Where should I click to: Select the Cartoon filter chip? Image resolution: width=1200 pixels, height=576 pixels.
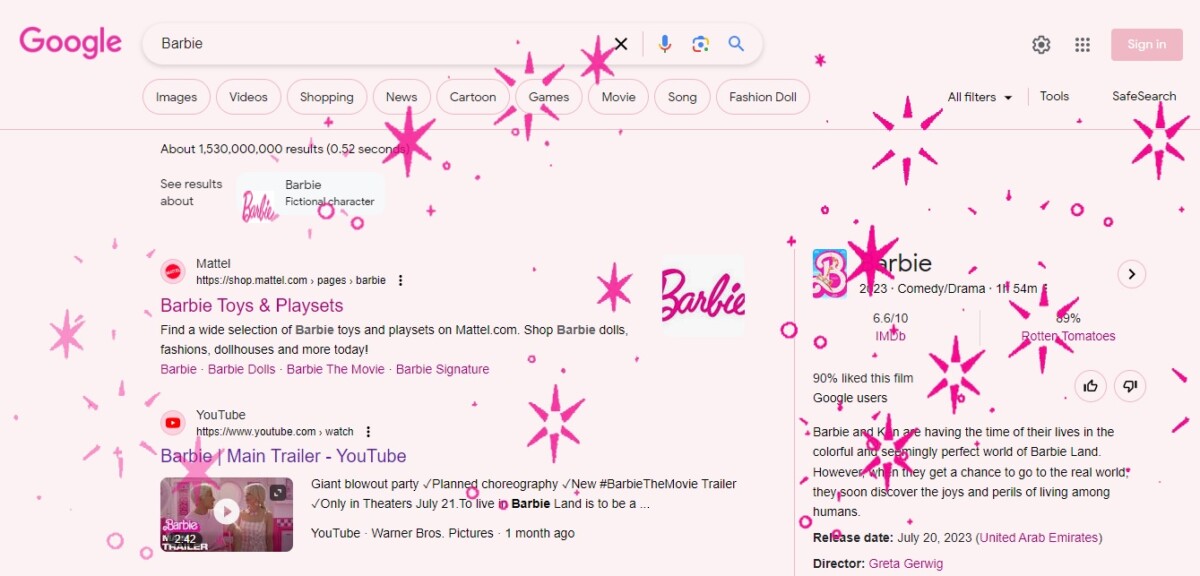click(x=473, y=97)
